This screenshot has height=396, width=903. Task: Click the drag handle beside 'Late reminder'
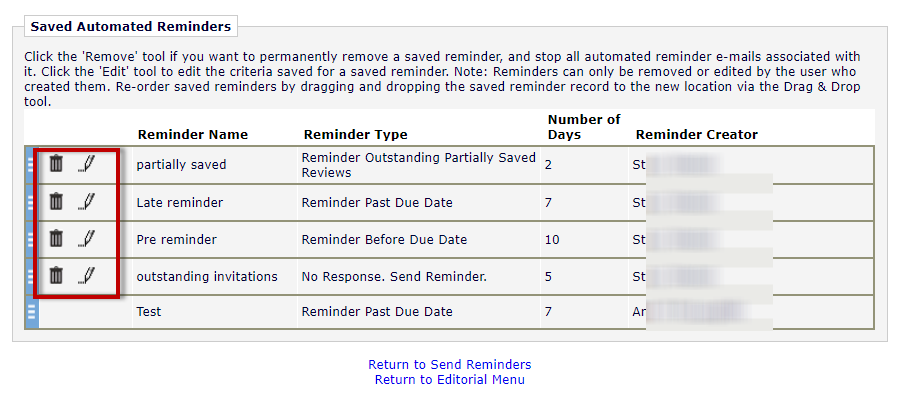pyautogui.click(x=32, y=203)
